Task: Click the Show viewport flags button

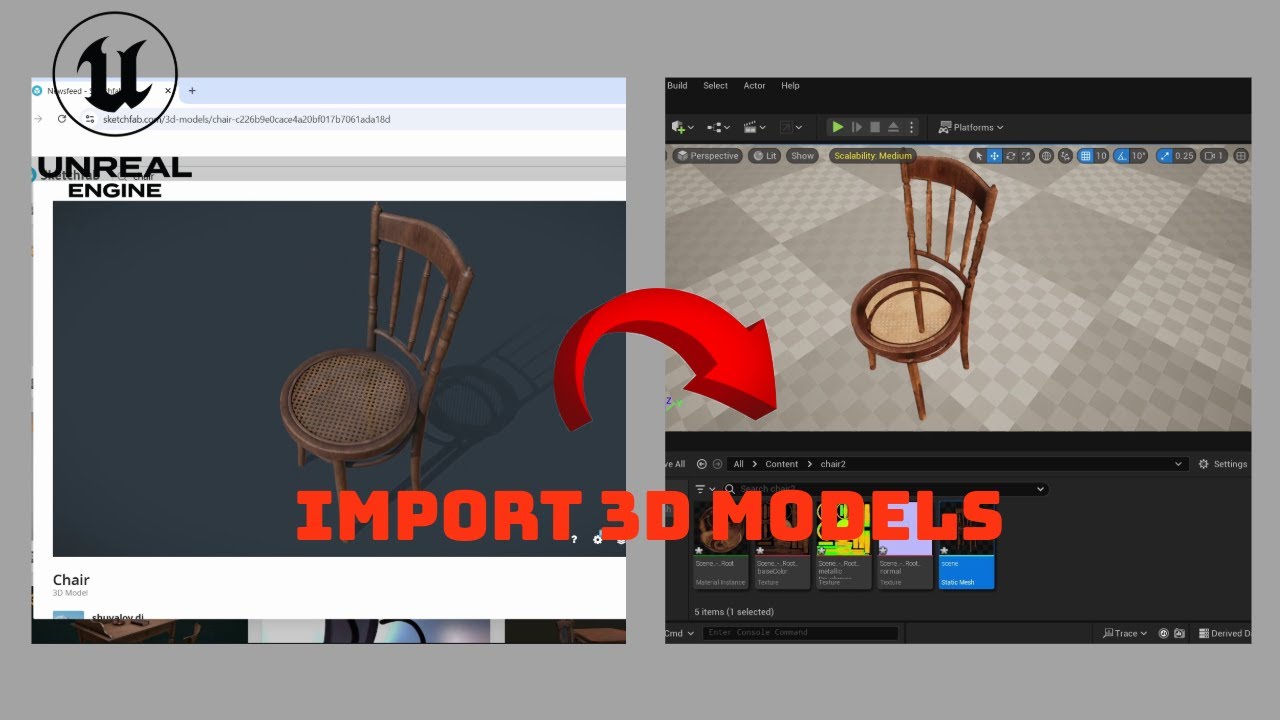Action: click(802, 156)
